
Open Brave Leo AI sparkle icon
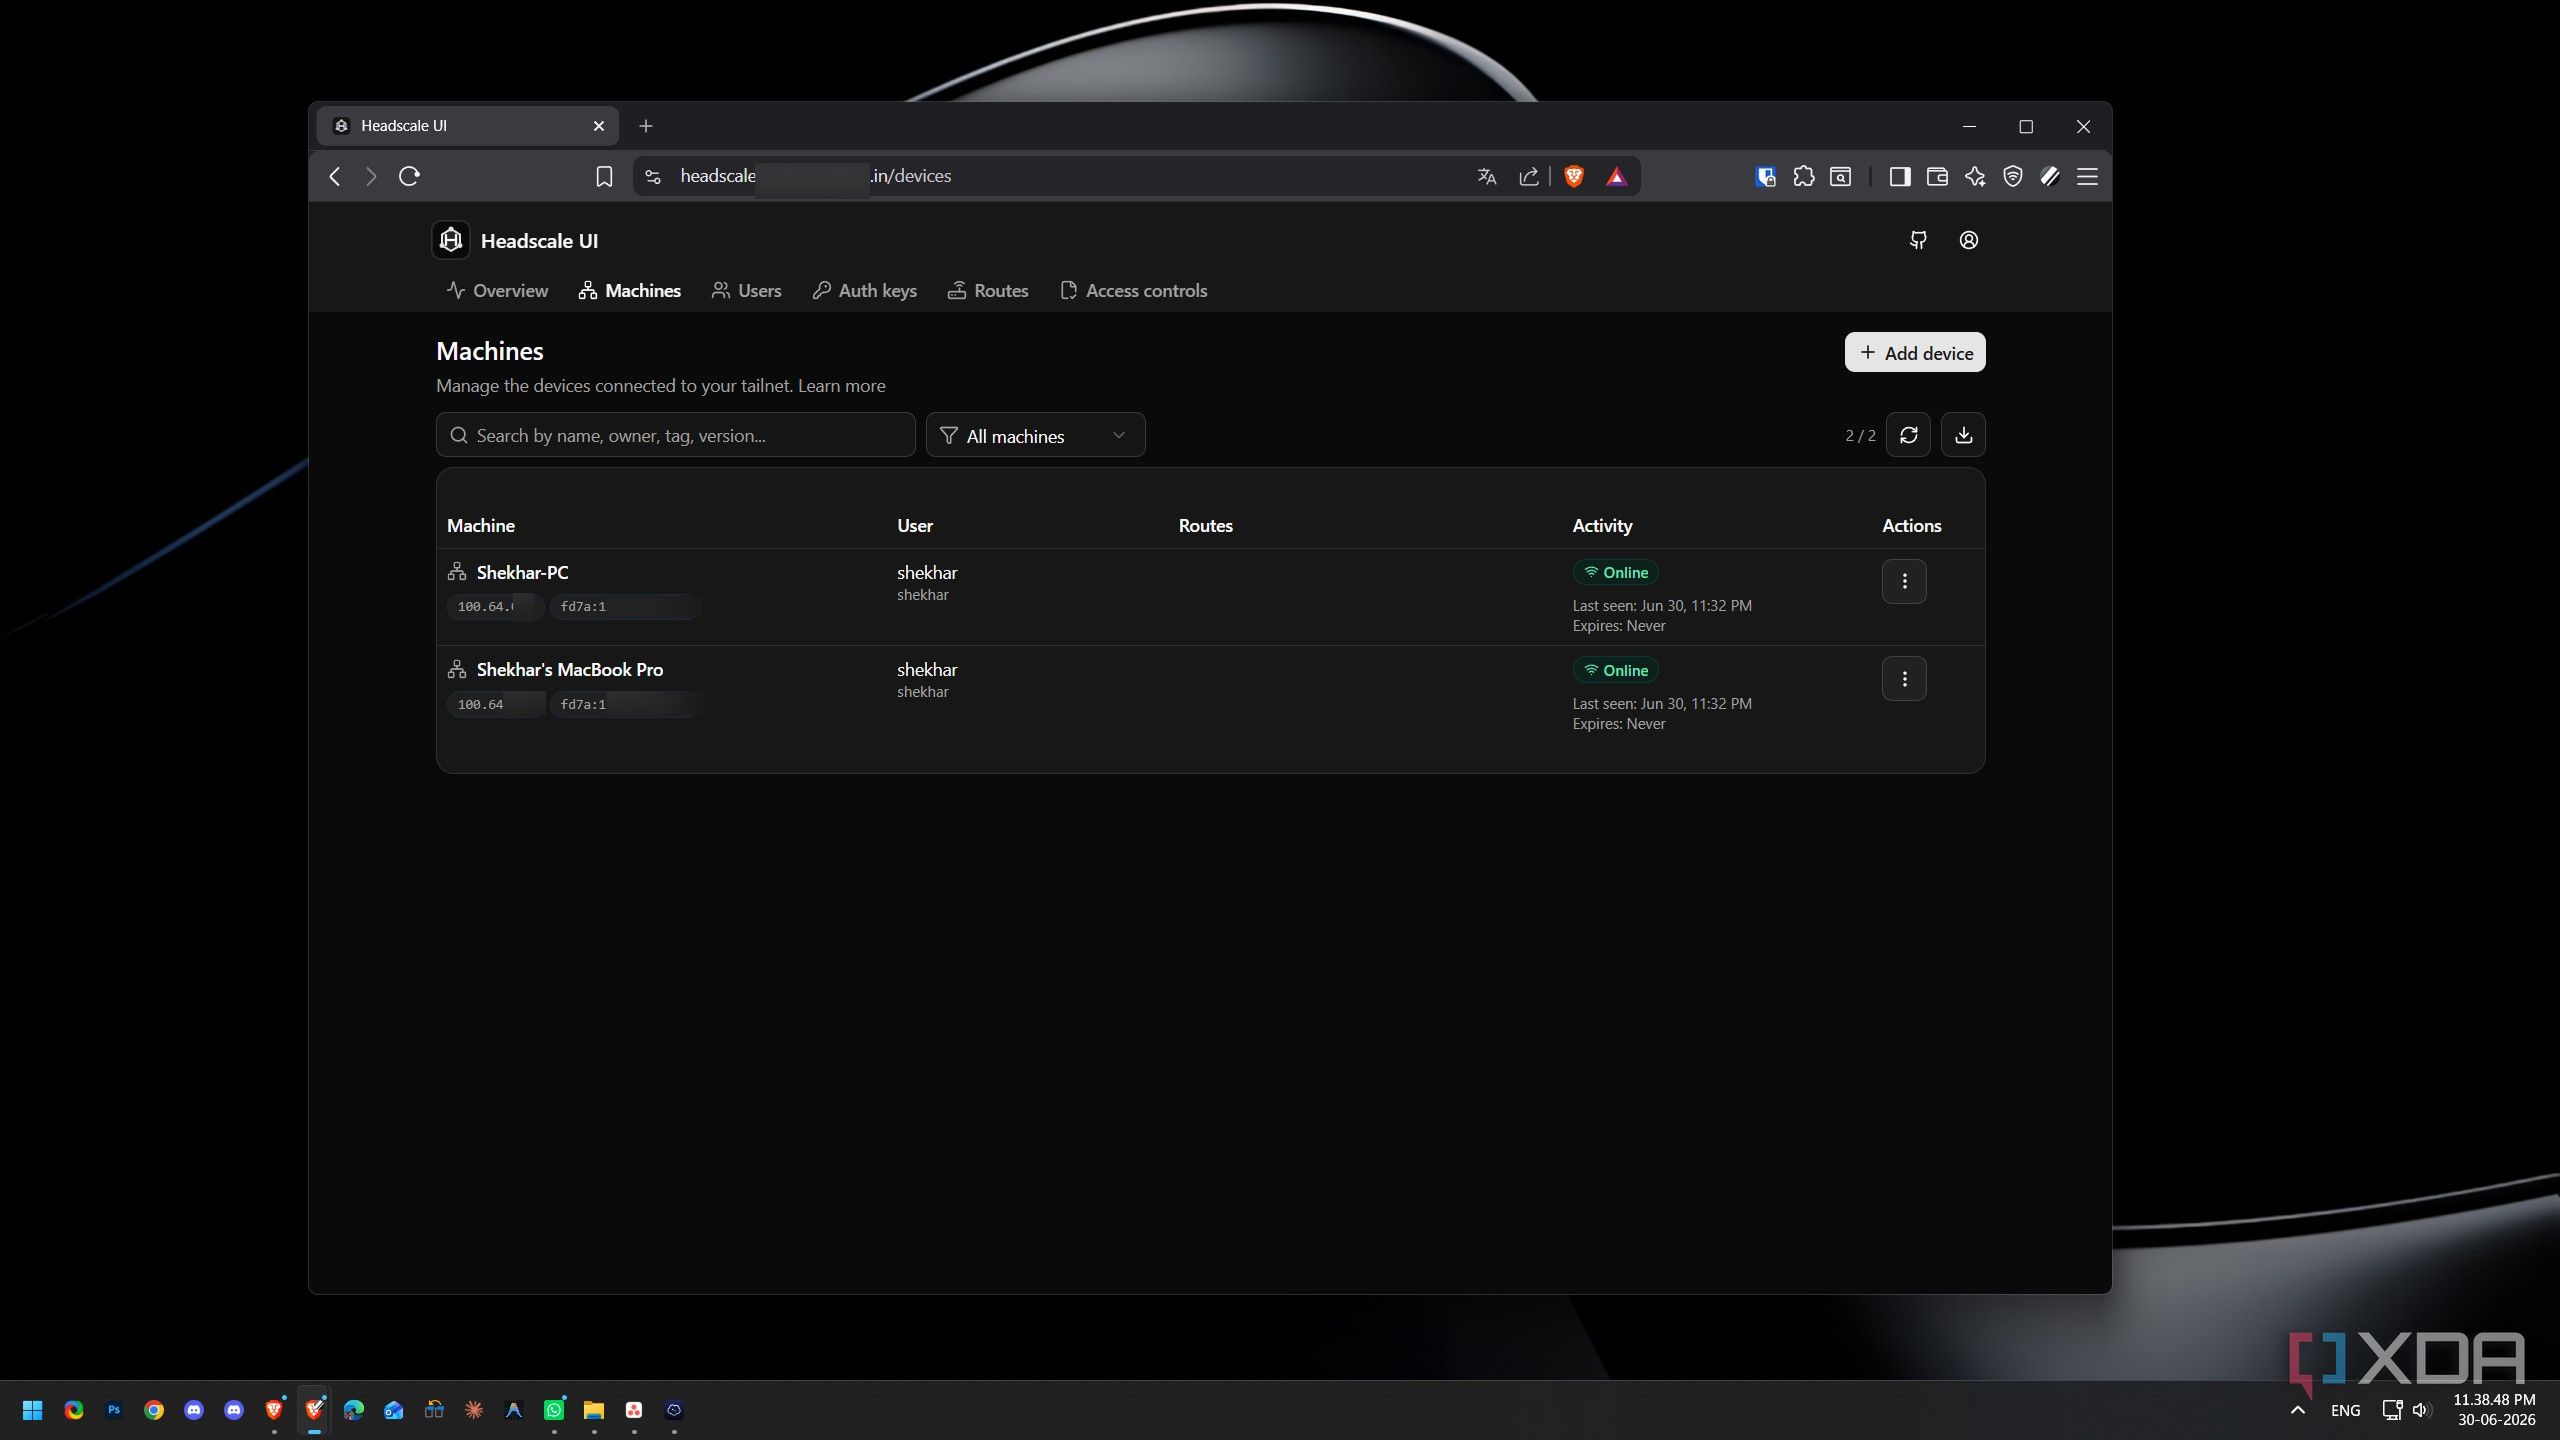pos(1975,177)
